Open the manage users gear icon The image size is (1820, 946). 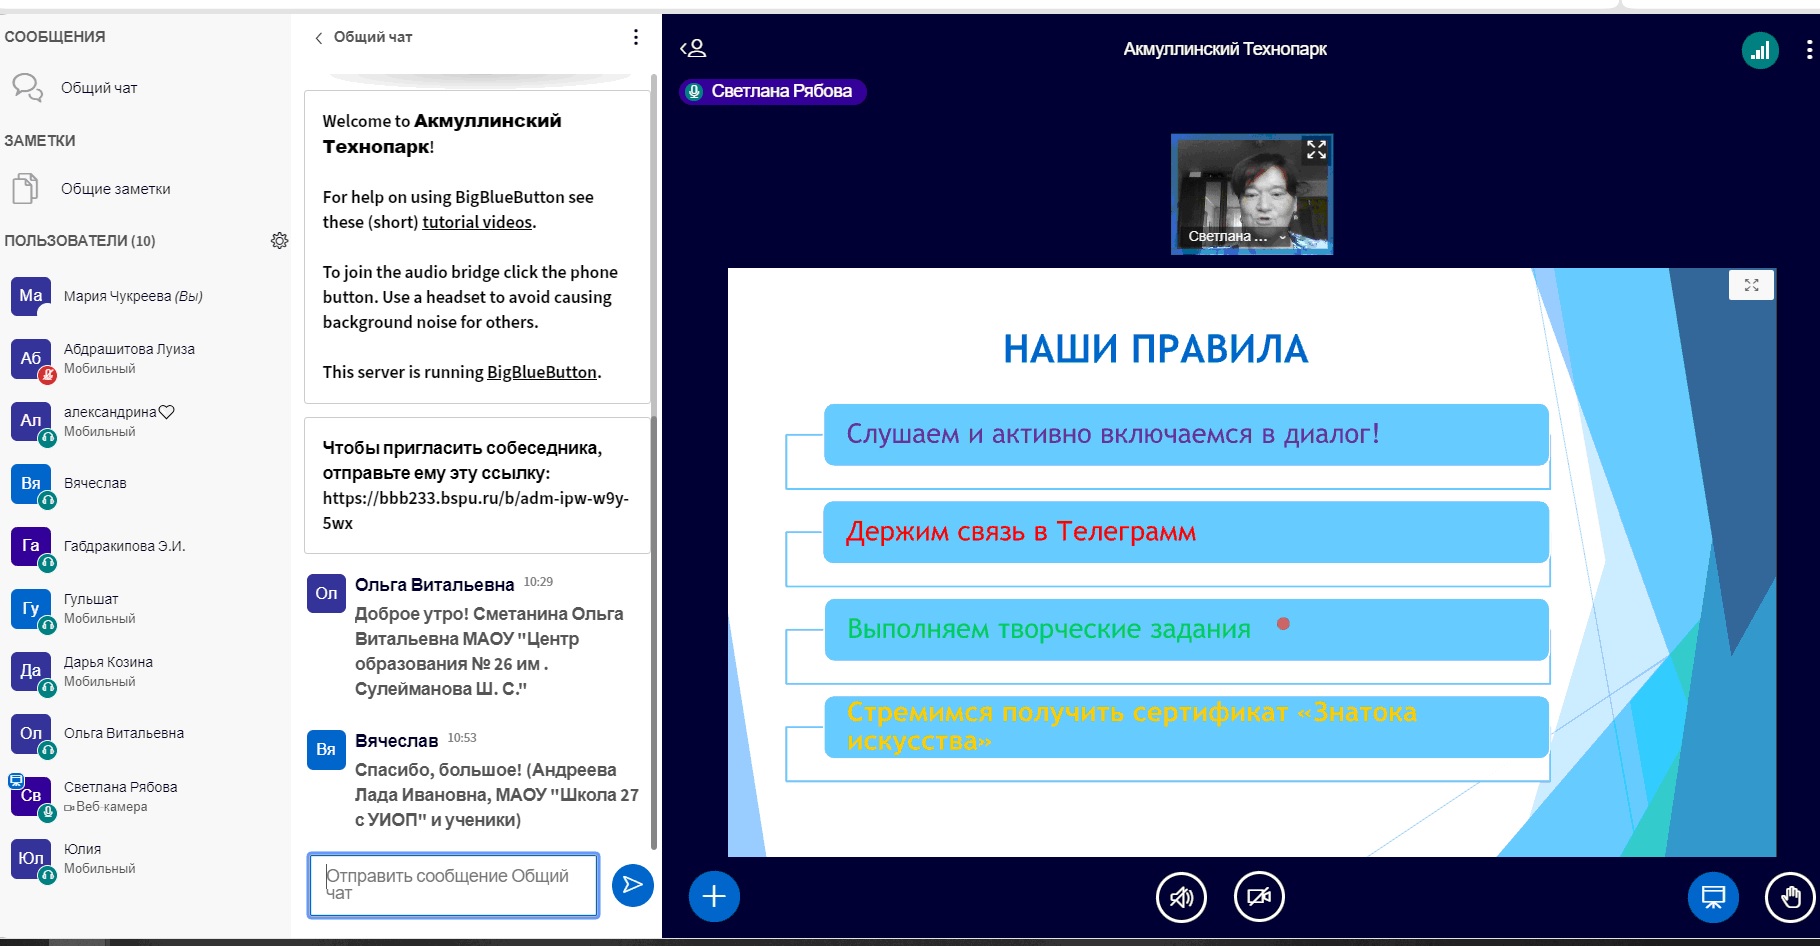(x=280, y=241)
